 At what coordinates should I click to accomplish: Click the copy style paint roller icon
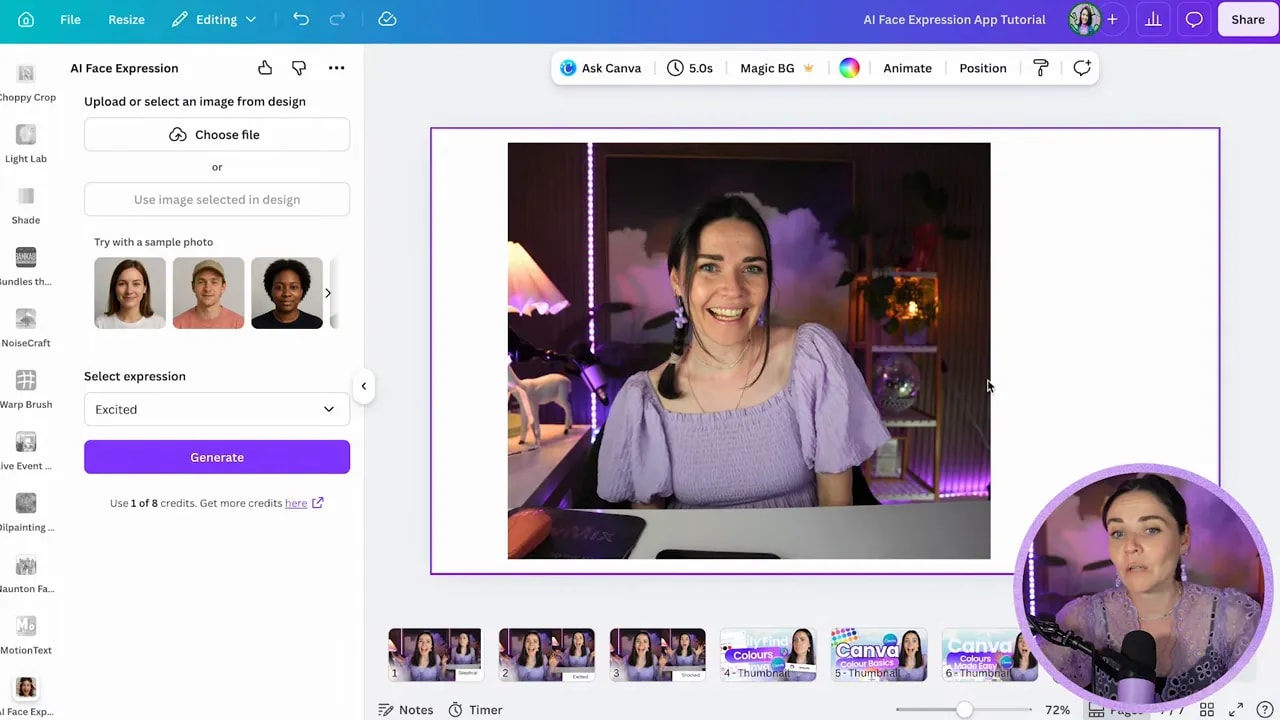1041,68
